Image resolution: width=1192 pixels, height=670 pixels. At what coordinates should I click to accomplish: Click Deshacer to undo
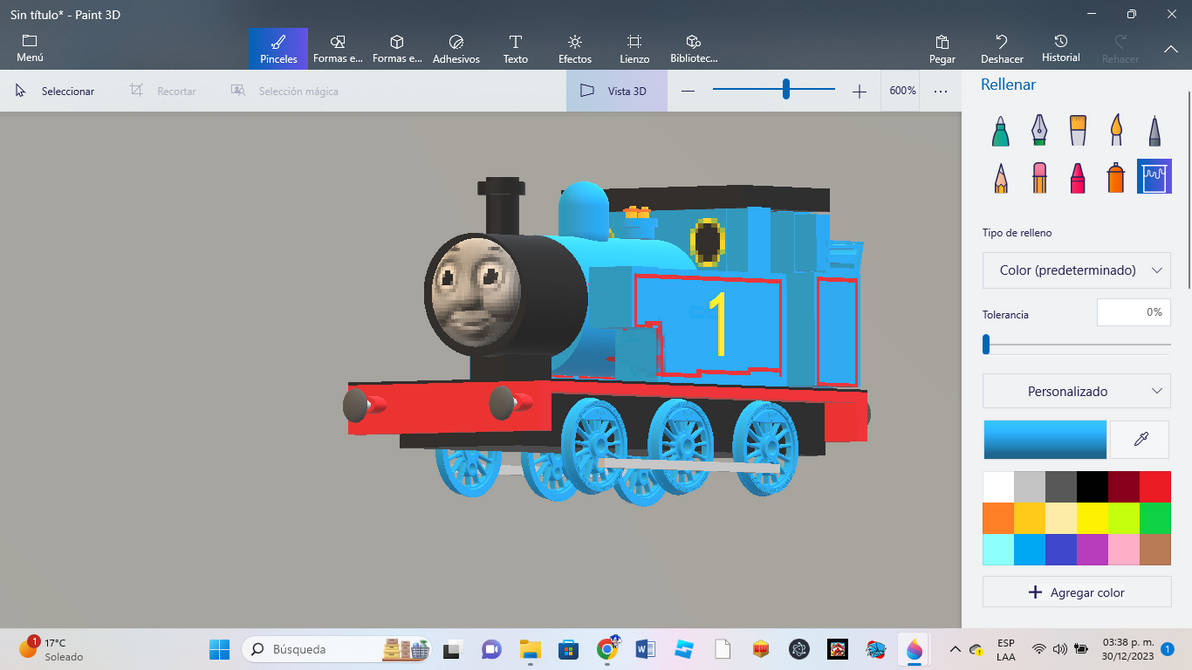tap(1001, 49)
